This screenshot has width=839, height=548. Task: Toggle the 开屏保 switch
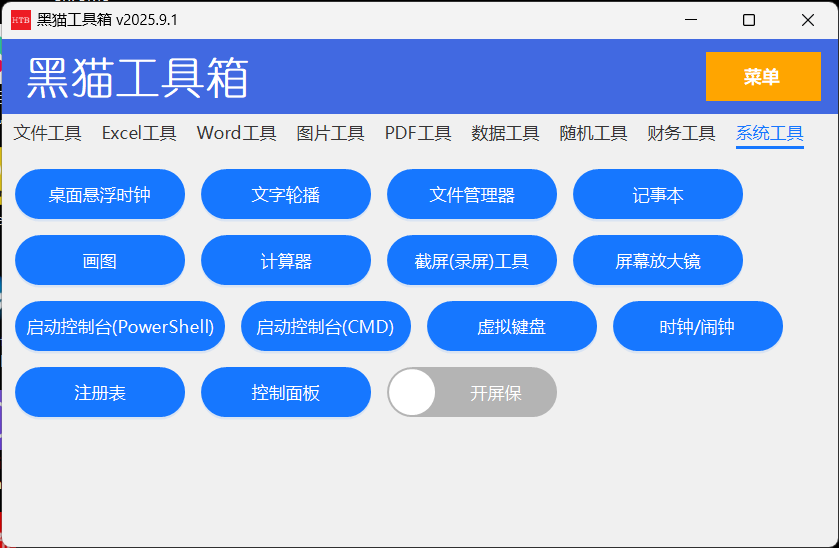coord(472,392)
